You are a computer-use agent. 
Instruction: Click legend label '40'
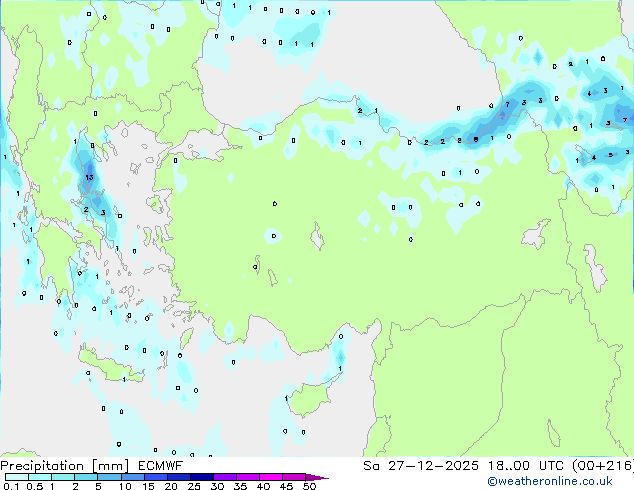coord(263,486)
